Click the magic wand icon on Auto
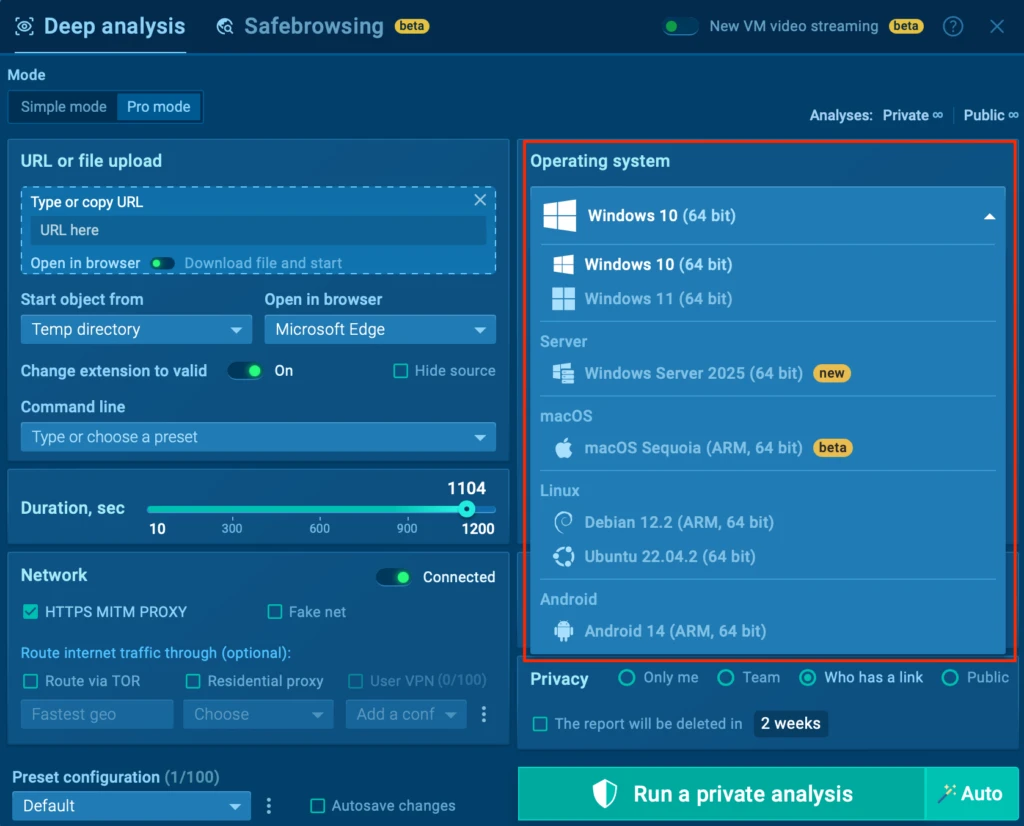1024x826 pixels. click(x=946, y=793)
